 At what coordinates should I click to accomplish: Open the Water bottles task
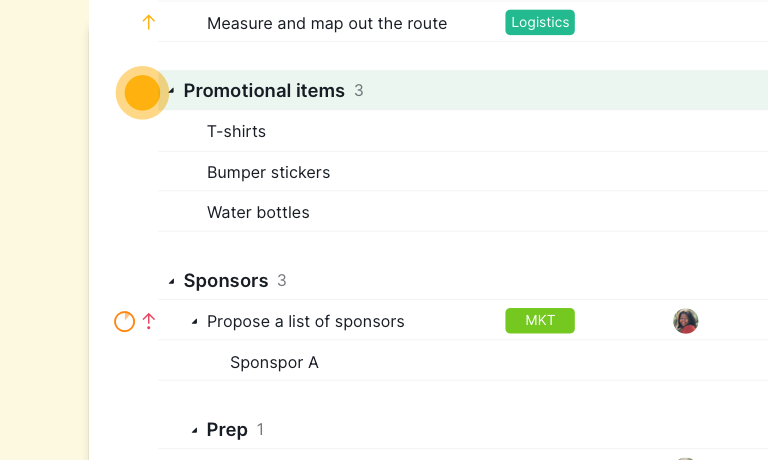pyautogui.click(x=258, y=213)
